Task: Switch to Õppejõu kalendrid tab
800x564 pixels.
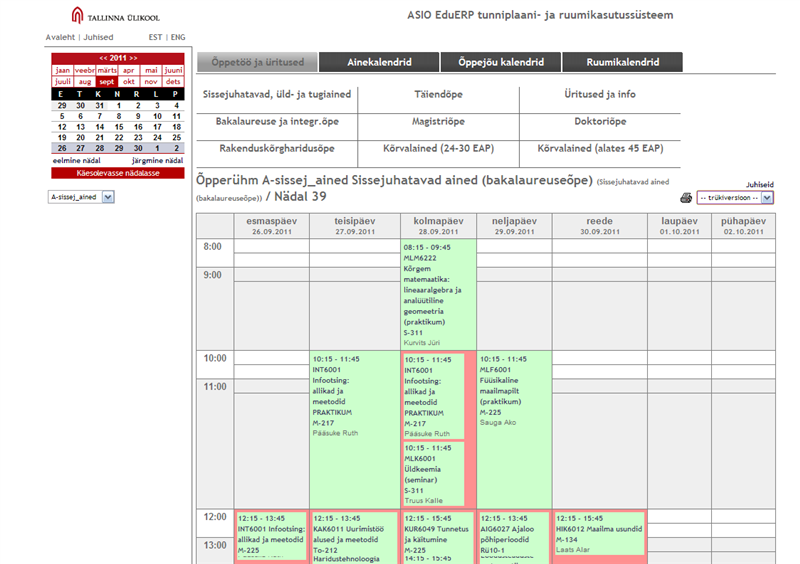Action: click(x=501, y=62)
